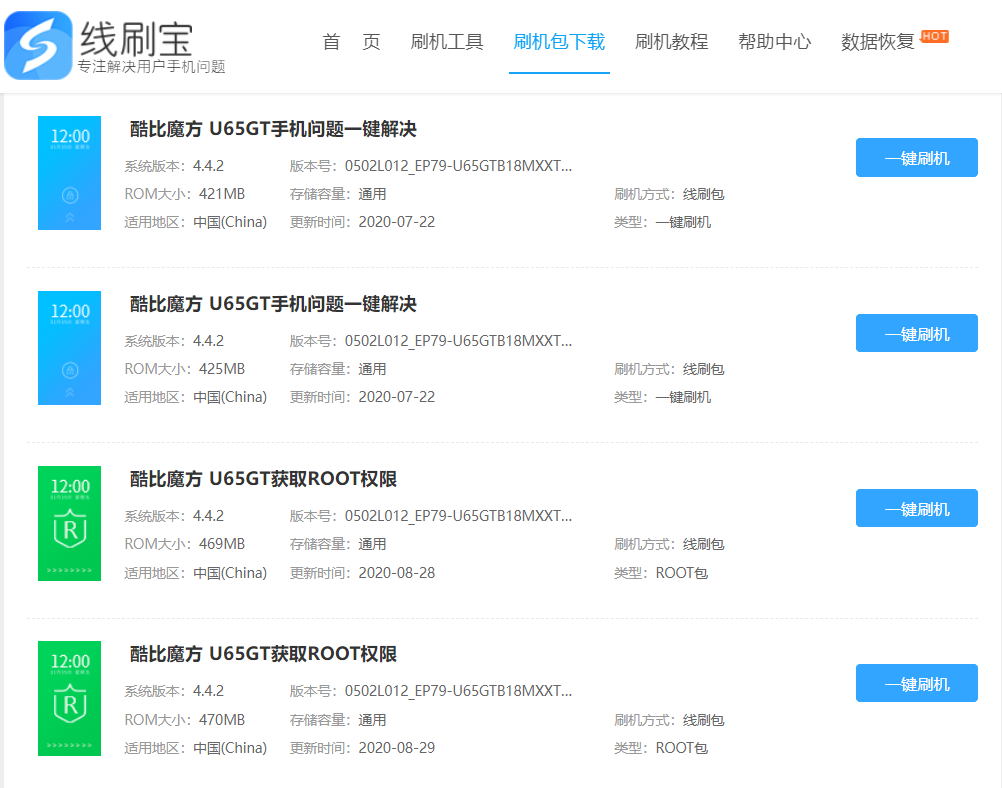Click 一键刷机 for the 425MB ROM
Image resolution: width=1002 pixels, height=788 pixels.
[x=916, y=333]
